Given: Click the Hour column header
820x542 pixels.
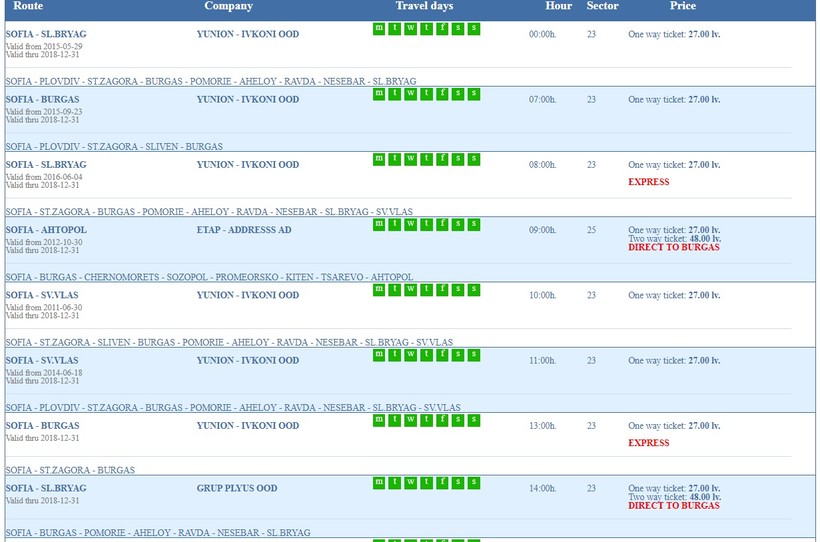Looking at the screenshot, I should tap(558, 6).
